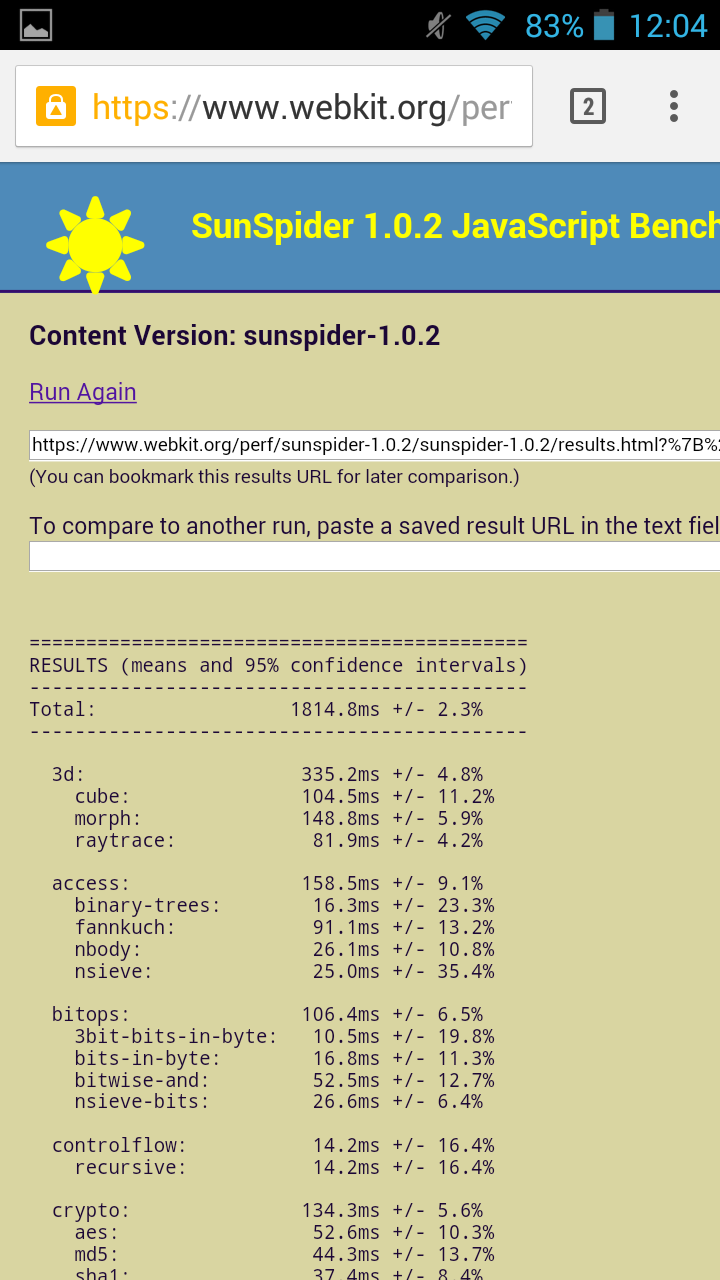Viewport: 720px width, 1280px height.
Task: Tap the SunSpider 1.0.2 JavaScript Benchmark heading
Action: click(x=455, y=226)
